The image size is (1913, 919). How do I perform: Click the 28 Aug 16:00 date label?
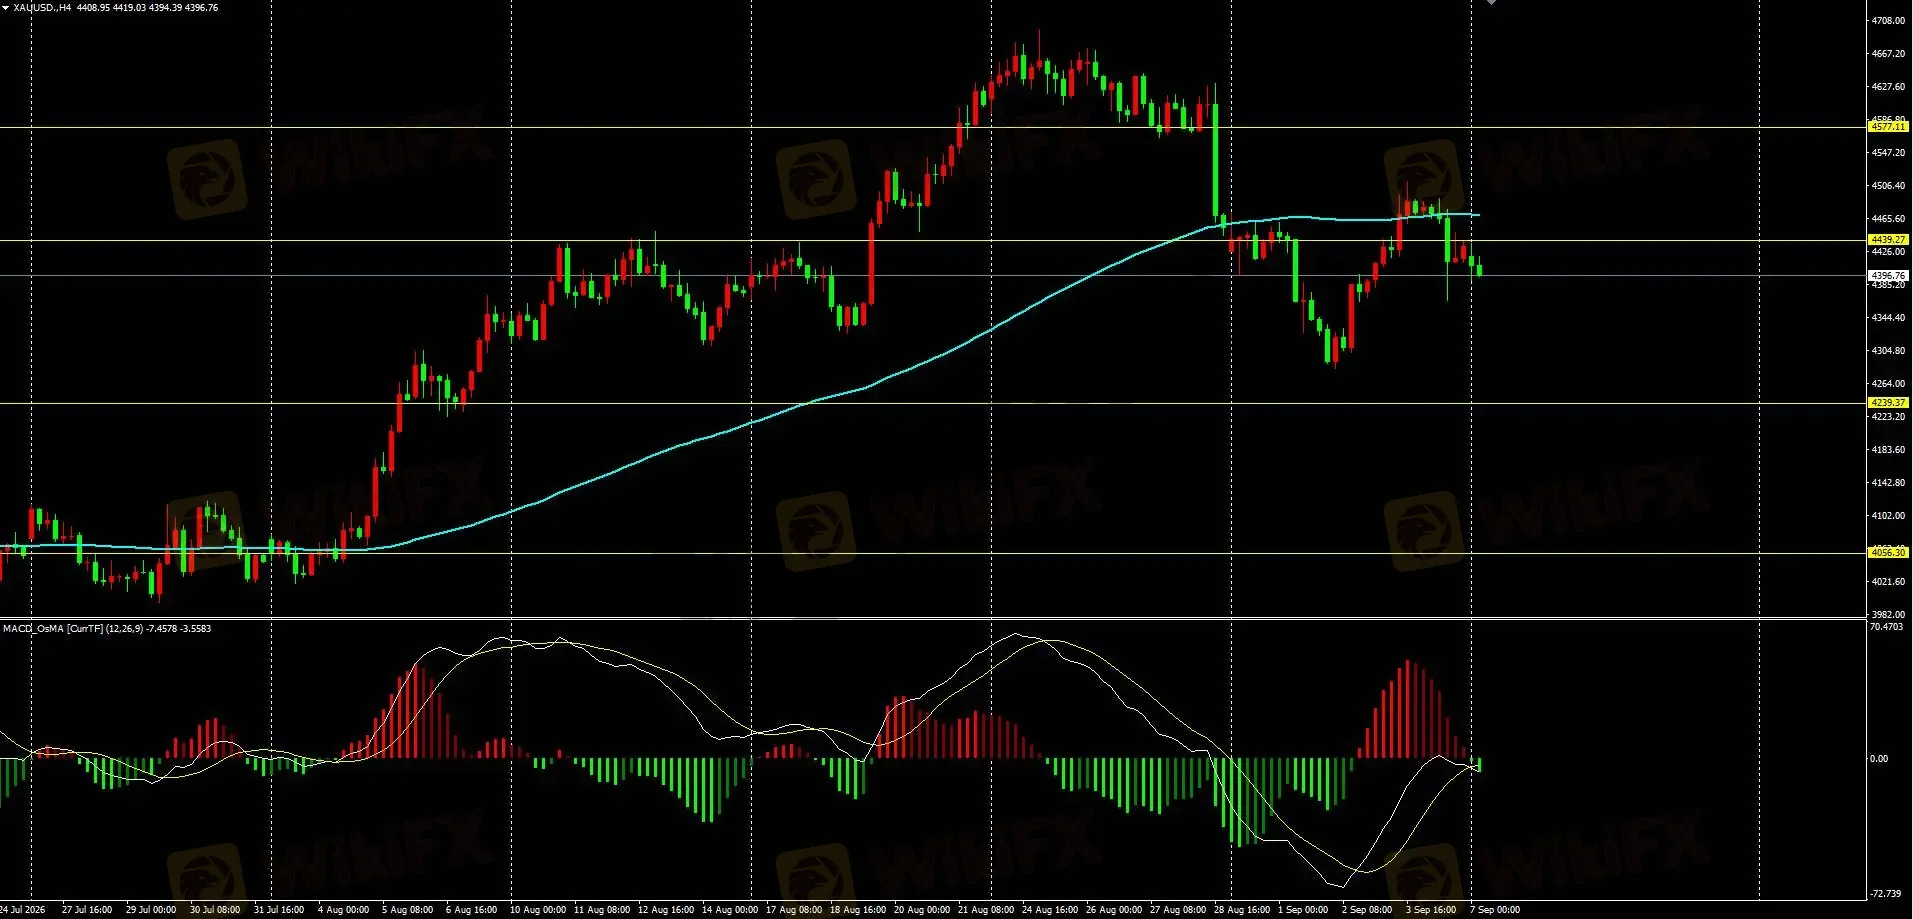click(x=1242, y=910)
